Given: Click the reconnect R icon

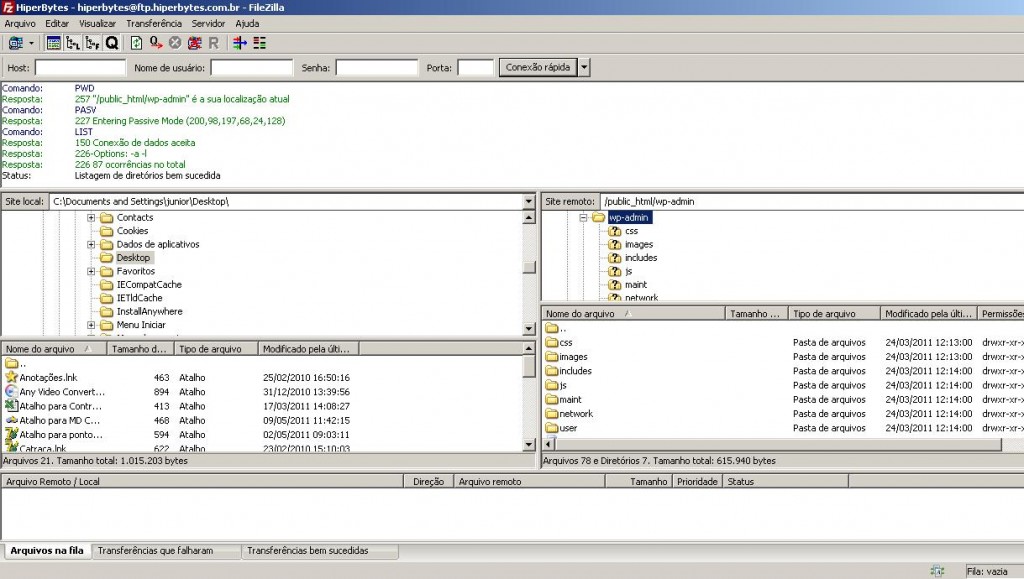Looking at the screenshot, I should pyautogui.click(x=214, y=43).
